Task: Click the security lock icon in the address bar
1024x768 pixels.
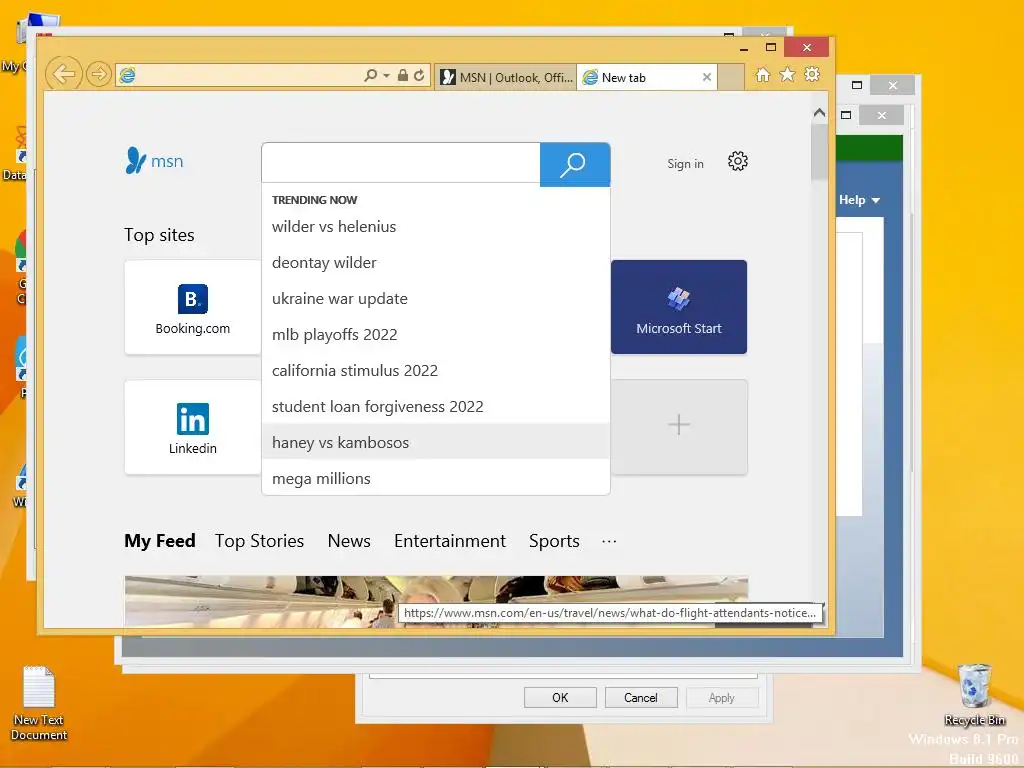Action: tap(403, 75)
